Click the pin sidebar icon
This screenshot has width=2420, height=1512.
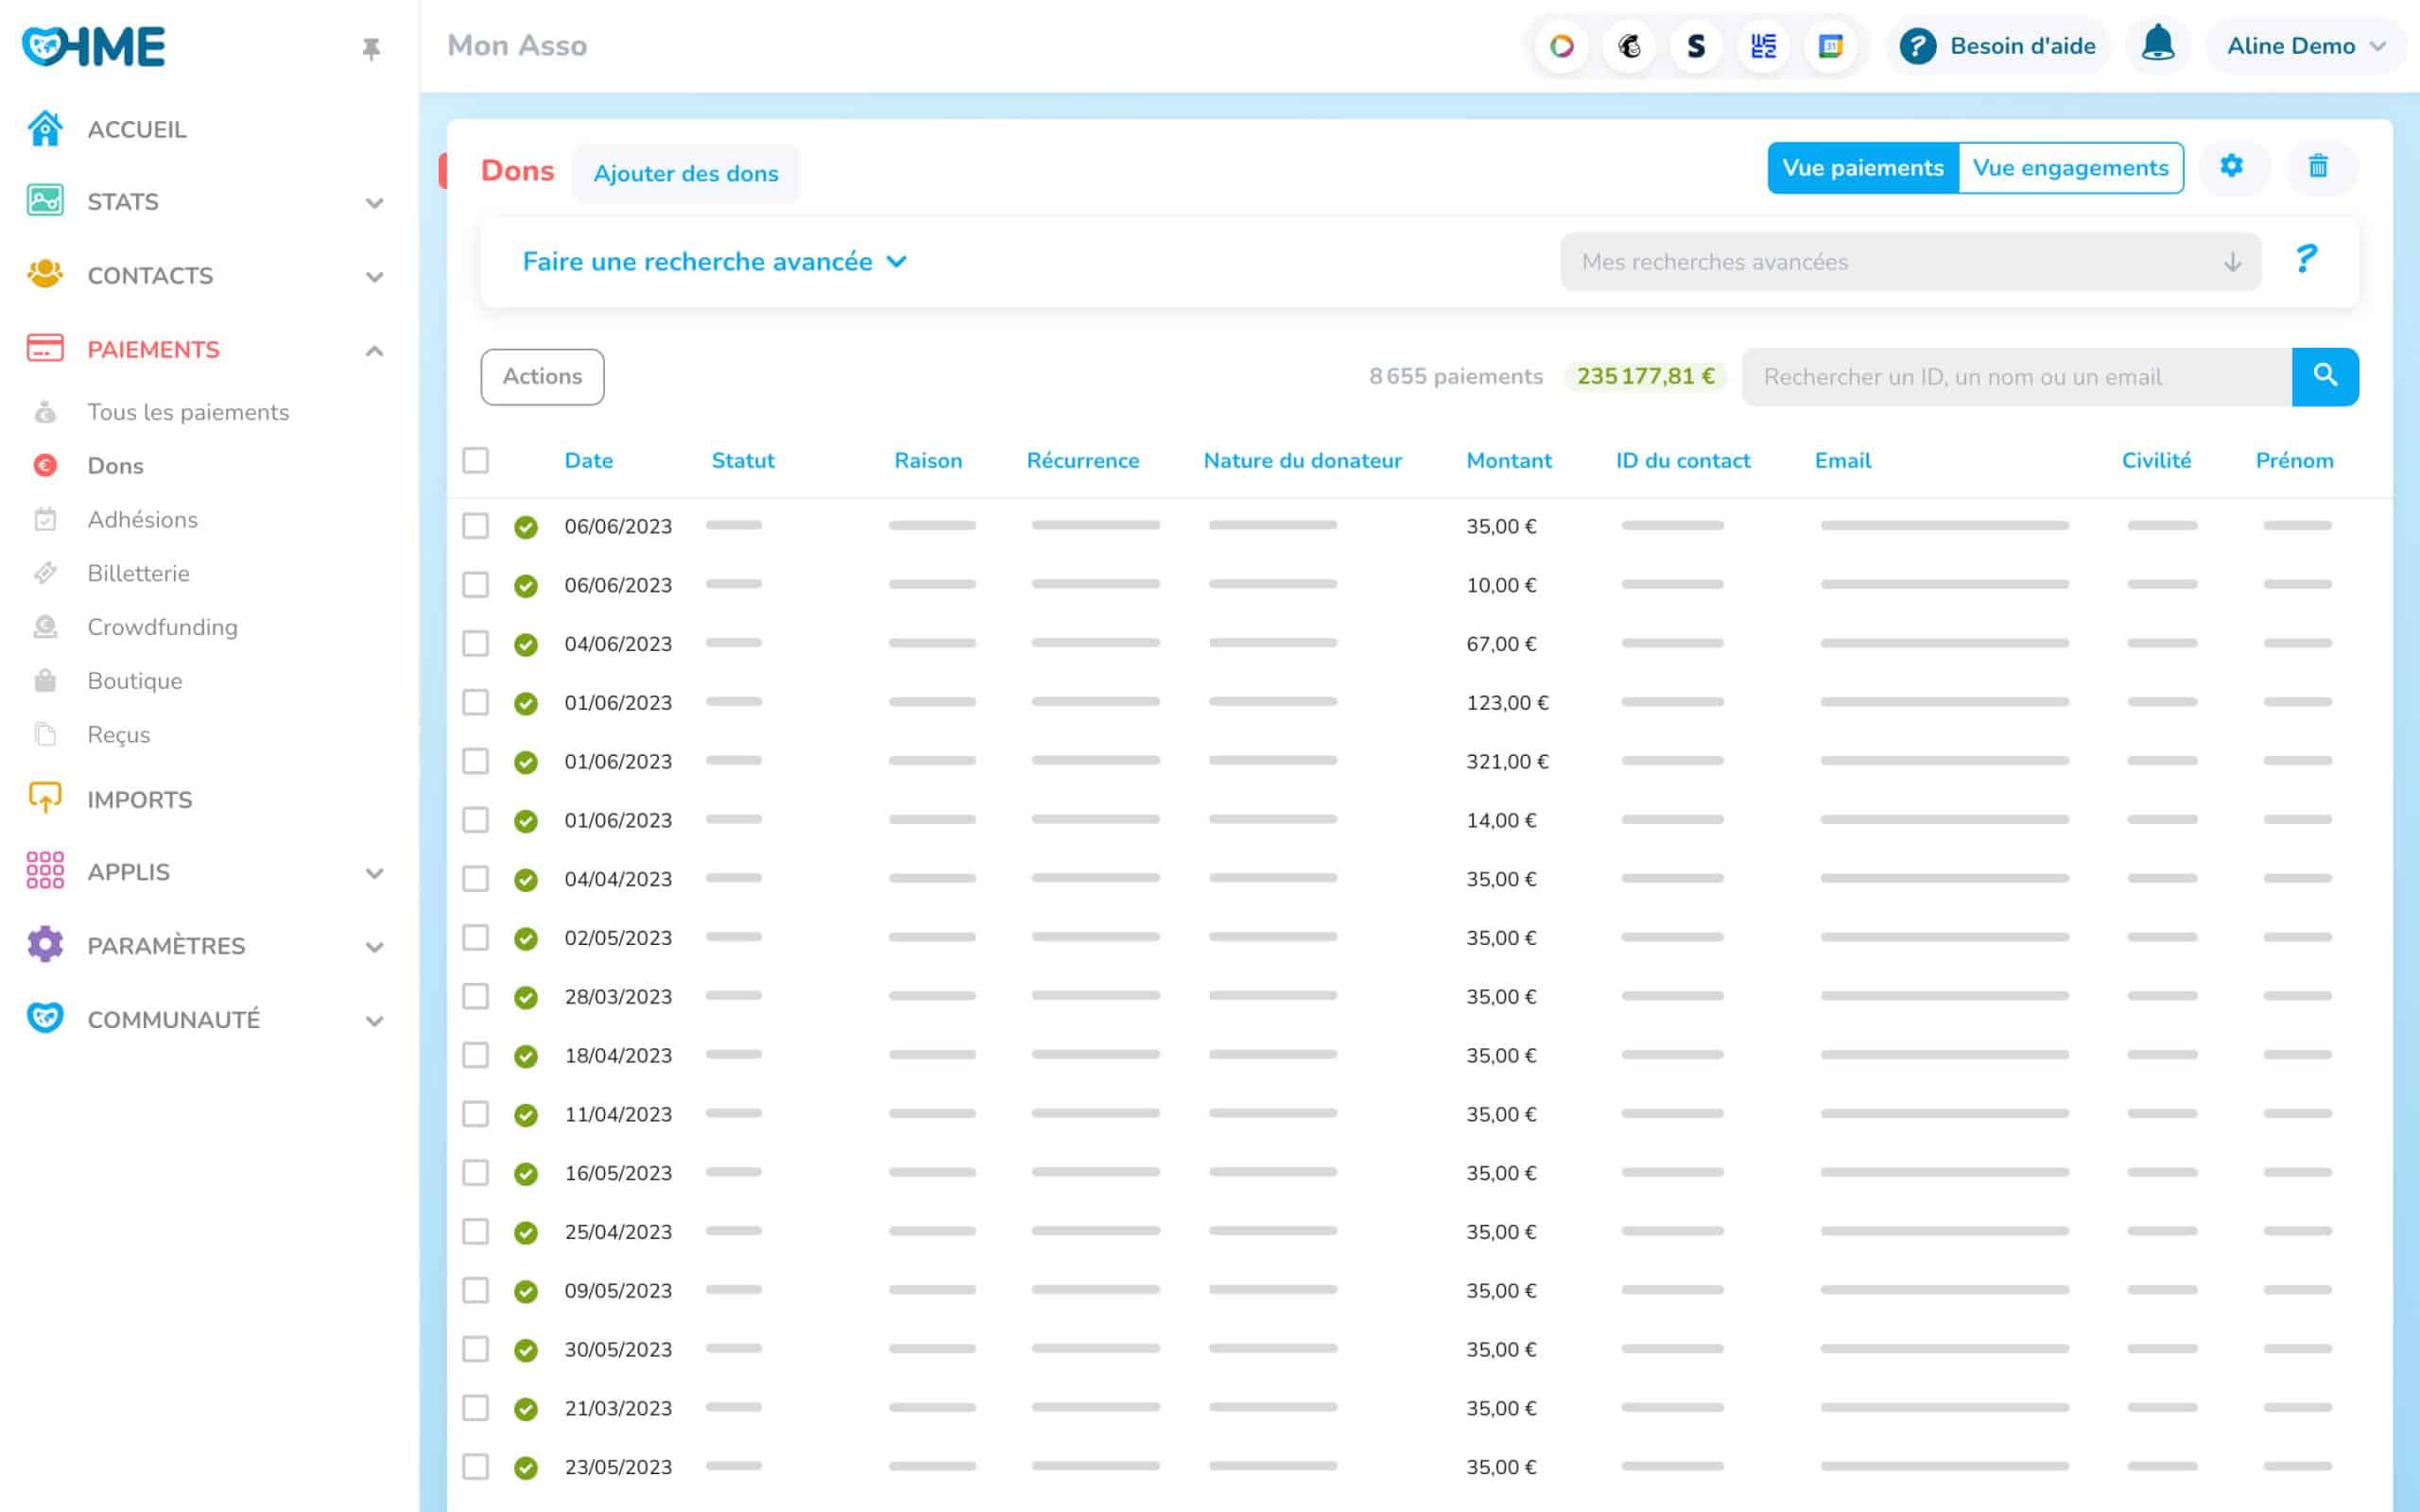point(371,48)
